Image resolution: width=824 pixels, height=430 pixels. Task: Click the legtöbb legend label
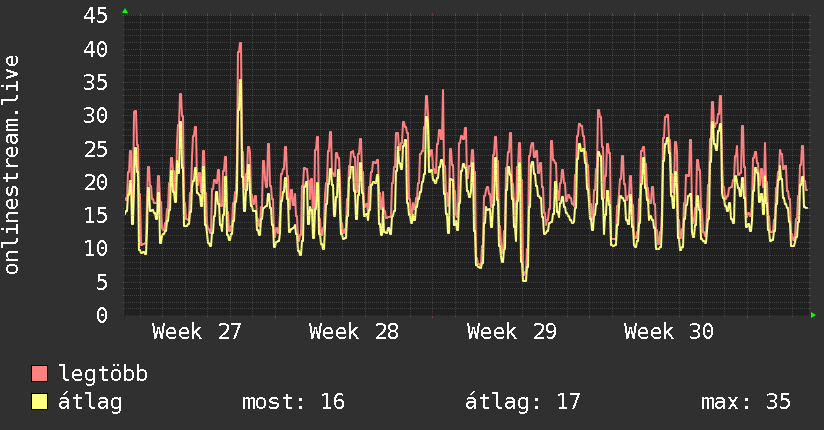[103, 373]
